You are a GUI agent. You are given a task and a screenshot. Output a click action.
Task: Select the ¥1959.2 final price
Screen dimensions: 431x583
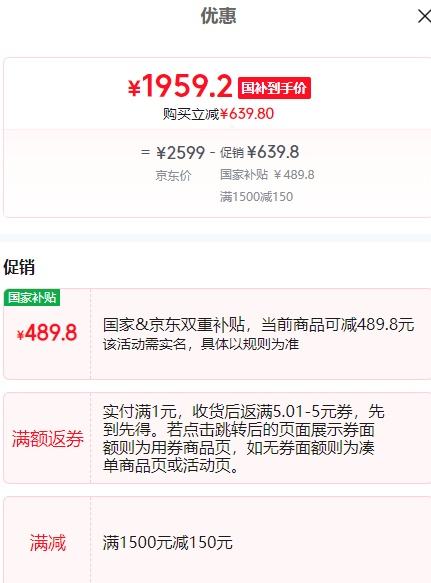click(180, 86)
